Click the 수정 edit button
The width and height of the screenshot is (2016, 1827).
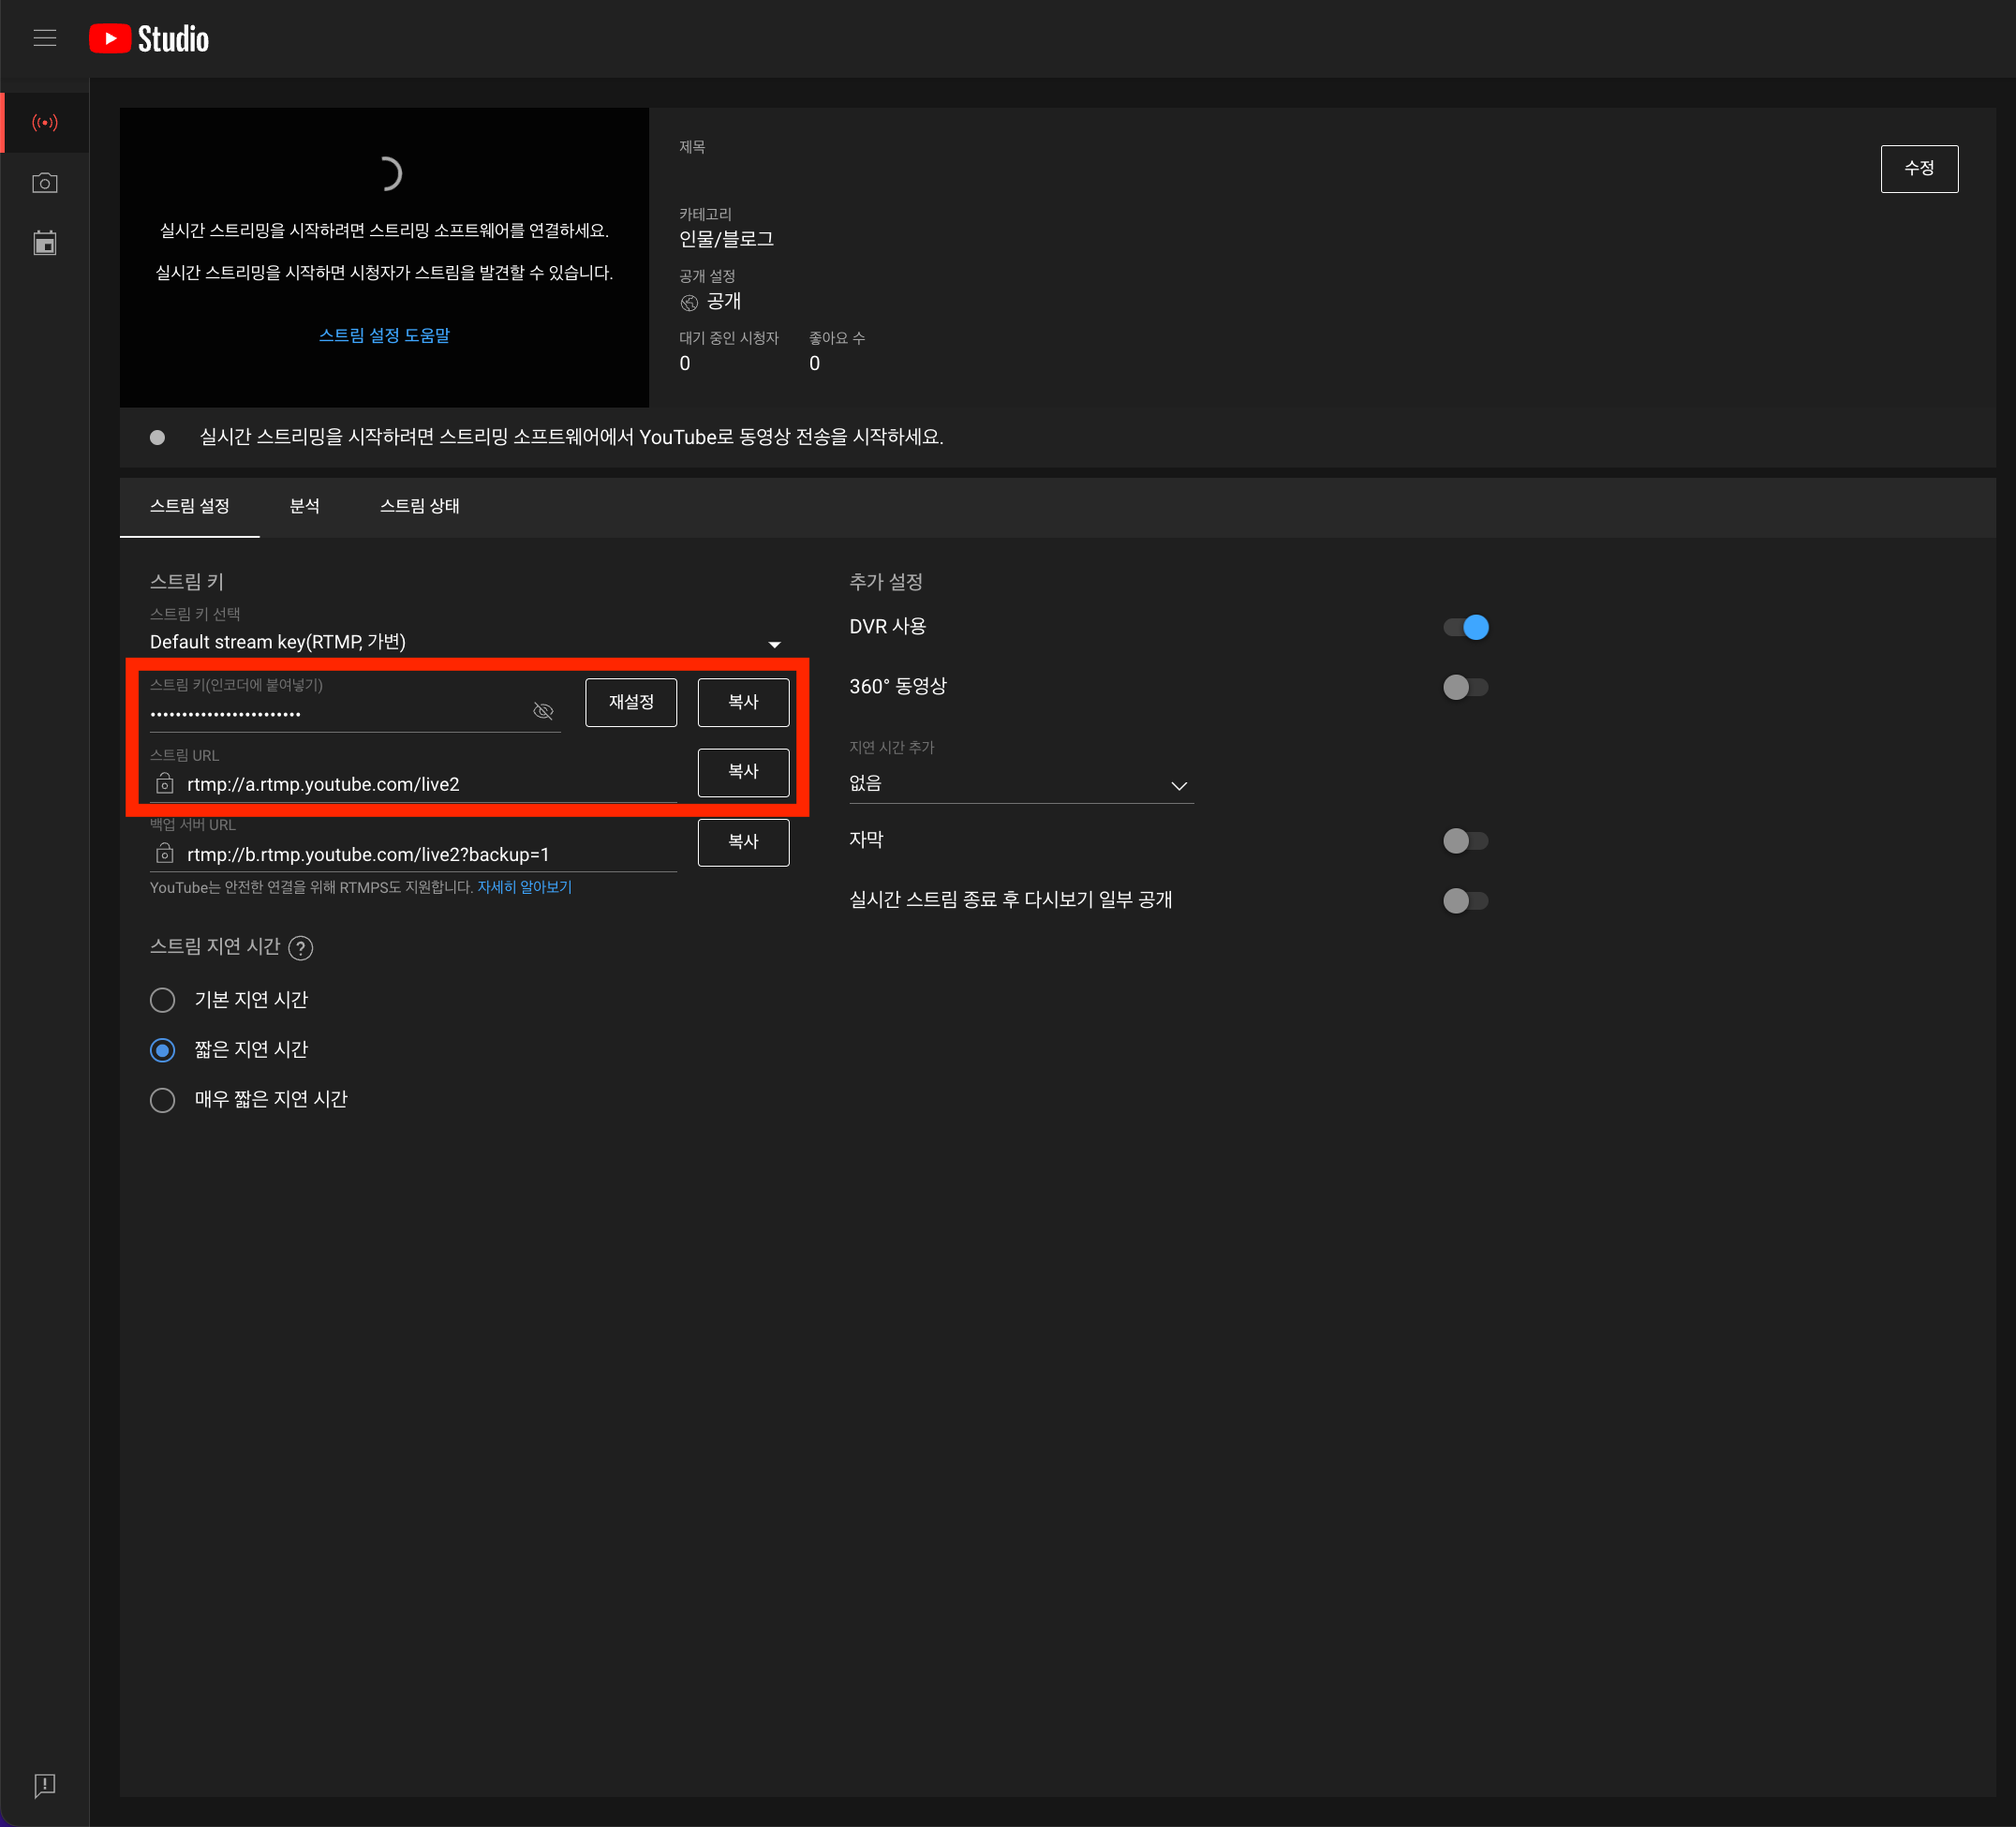coord(1919,169)
